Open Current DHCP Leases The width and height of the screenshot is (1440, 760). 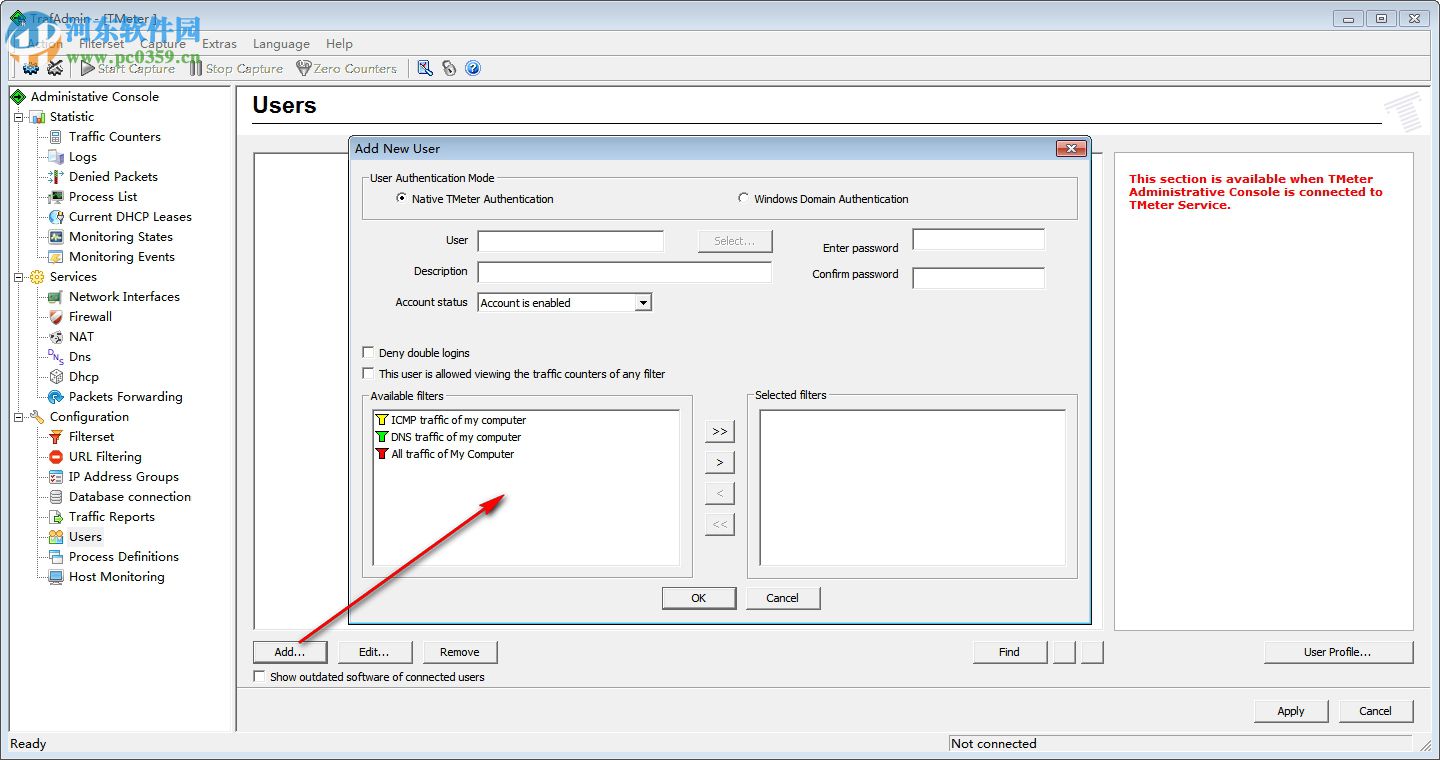(x=130, y=216)
